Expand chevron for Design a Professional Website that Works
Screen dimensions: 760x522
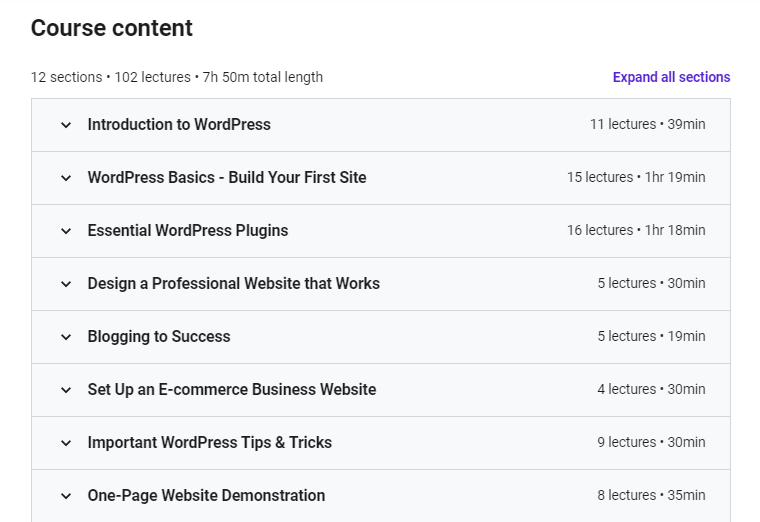[x=66, y=284]
